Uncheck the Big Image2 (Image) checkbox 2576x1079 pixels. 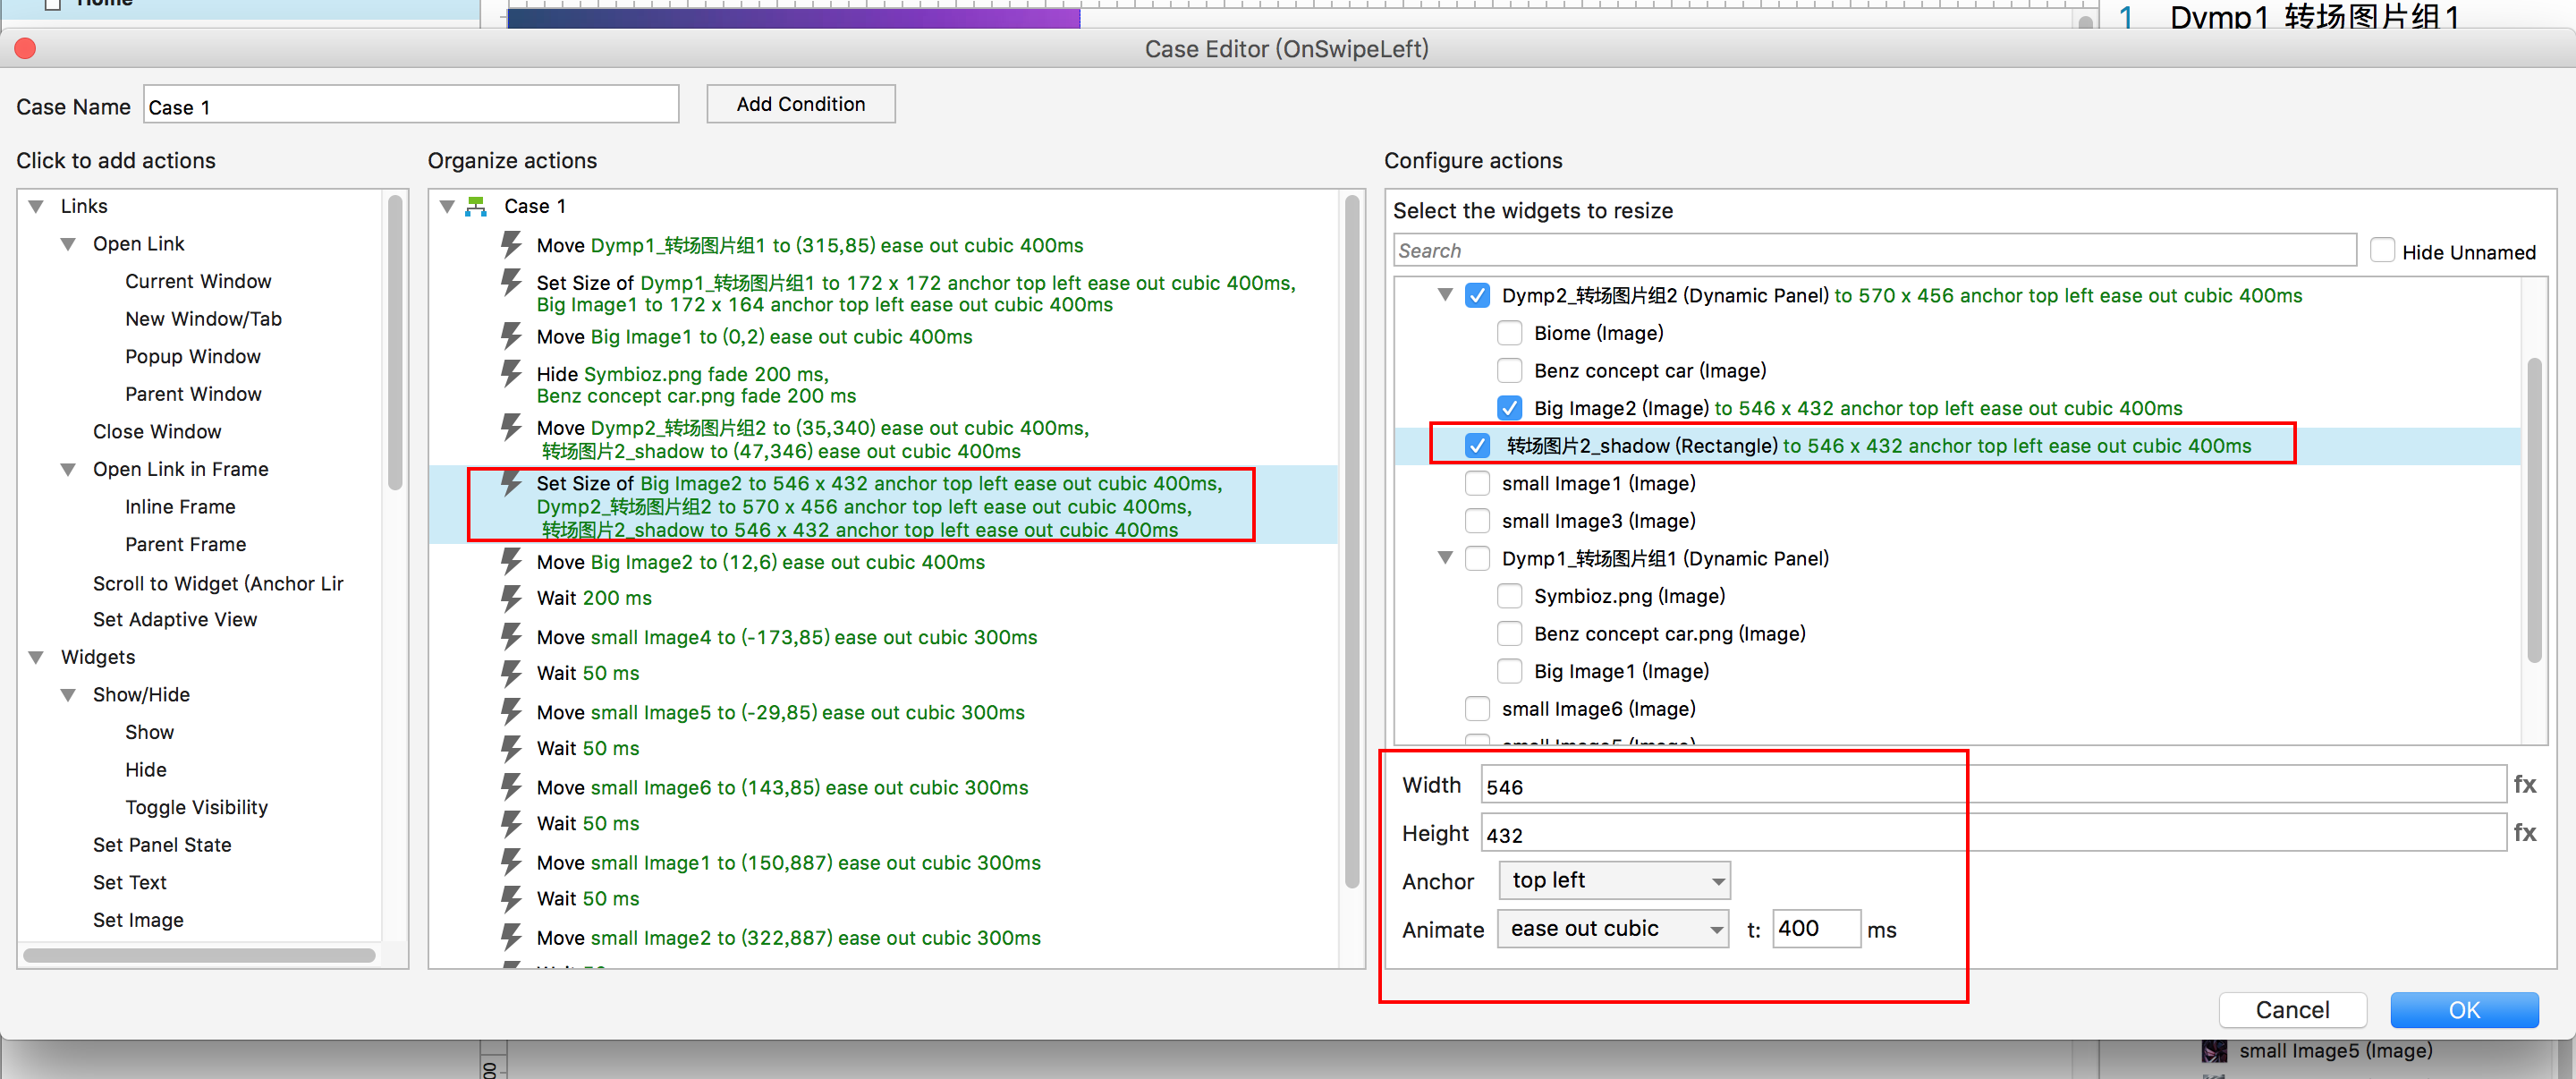(x=1509, y=408)
